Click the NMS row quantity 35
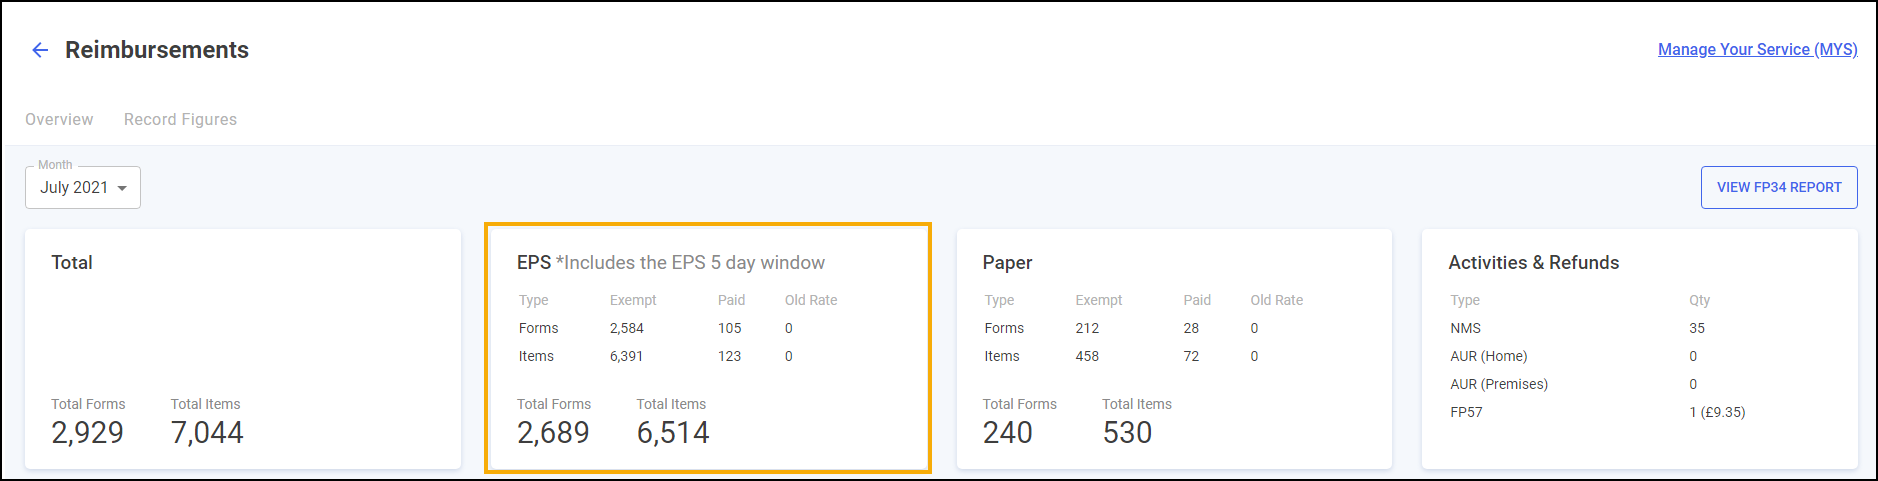The width and height of the screenshot is (1878, 481). 1696,328
